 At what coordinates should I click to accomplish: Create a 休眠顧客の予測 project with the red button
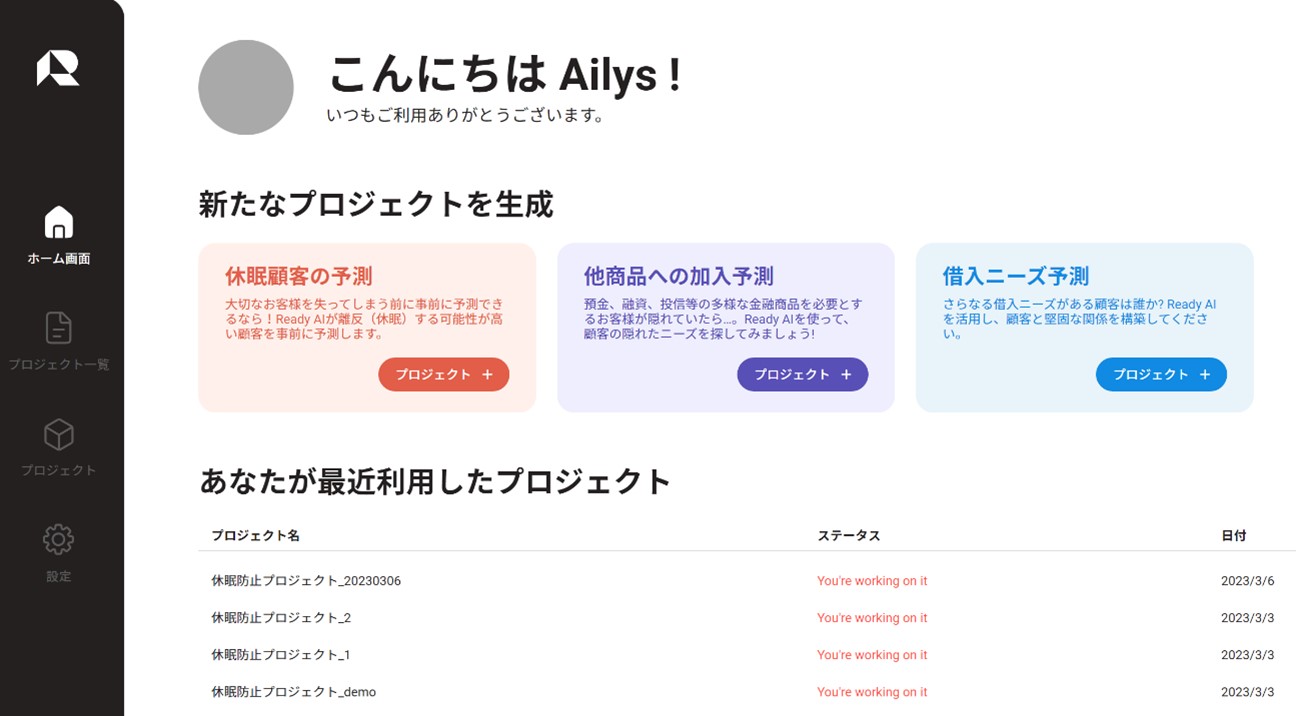coord(443,374)
